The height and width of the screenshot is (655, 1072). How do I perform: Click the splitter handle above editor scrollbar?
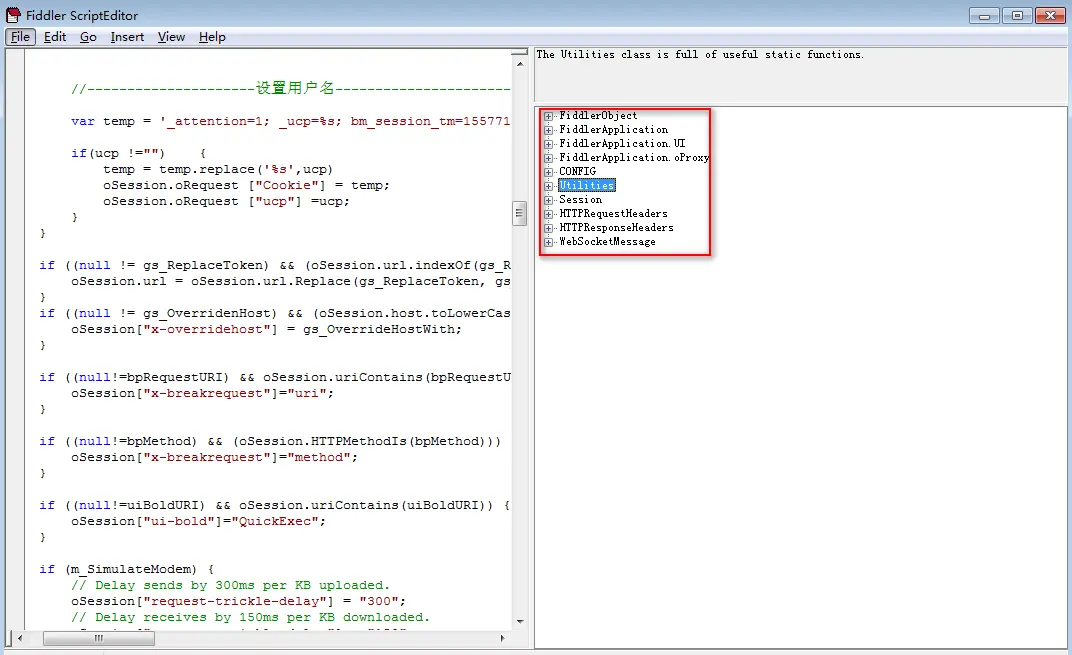520,52
